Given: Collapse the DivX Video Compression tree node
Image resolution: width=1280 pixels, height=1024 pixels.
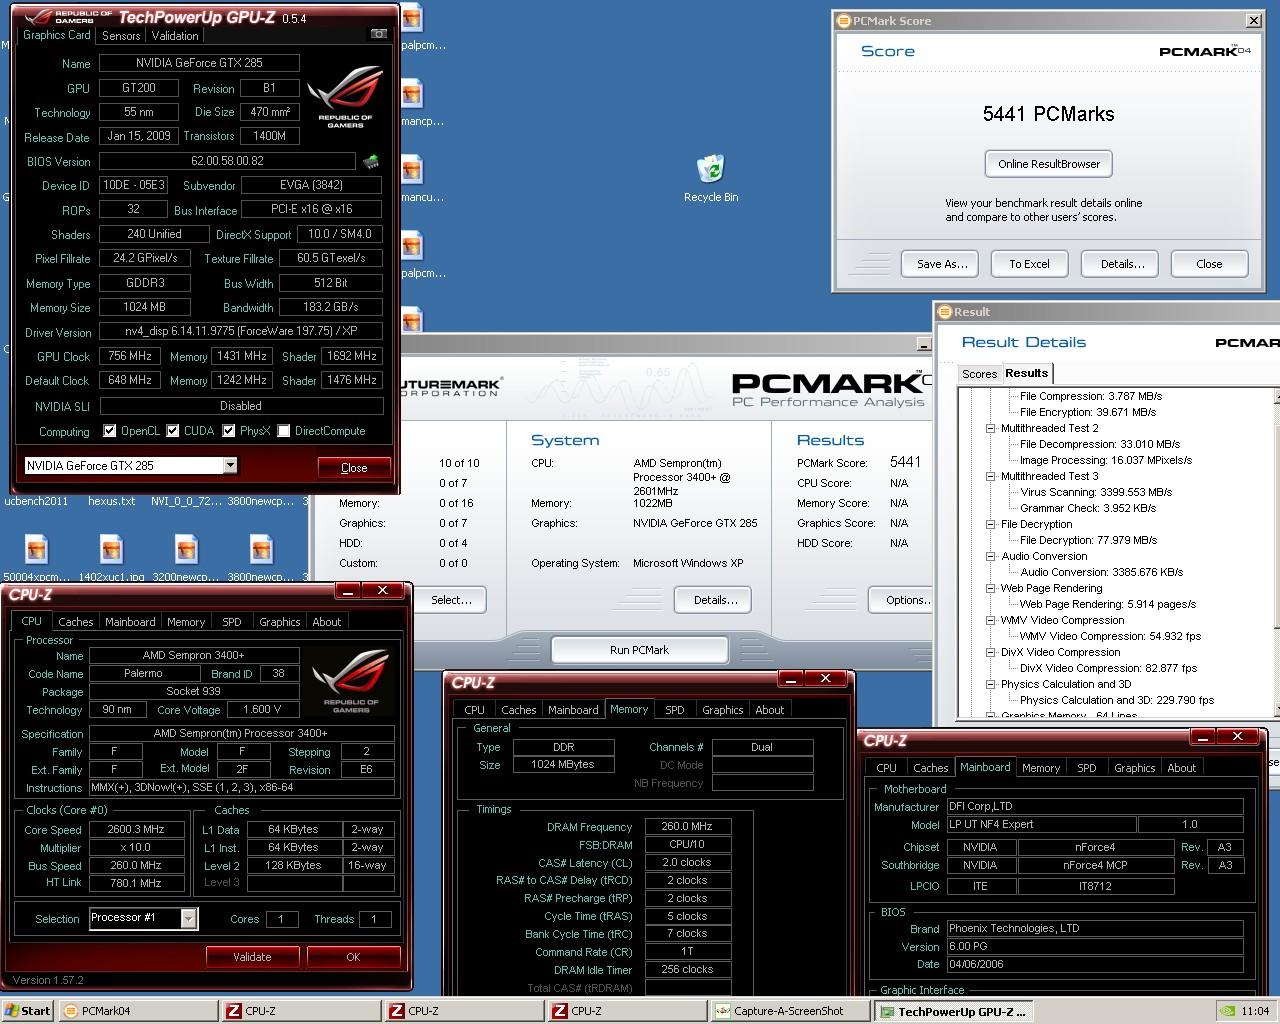Looking at the screenshot, I should 991,652.
